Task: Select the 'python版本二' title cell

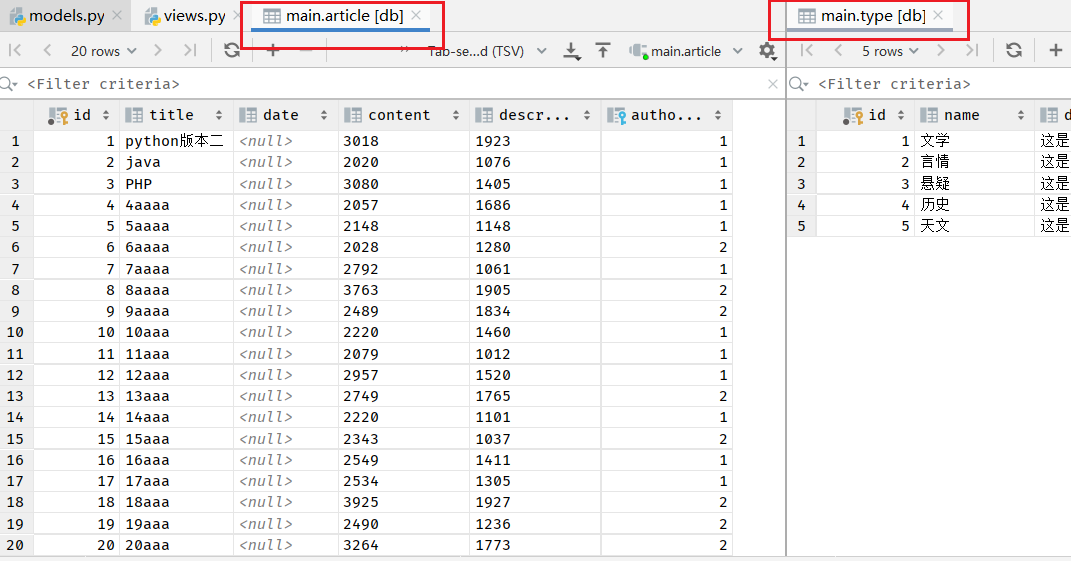Action: click(x=176, y=141)
